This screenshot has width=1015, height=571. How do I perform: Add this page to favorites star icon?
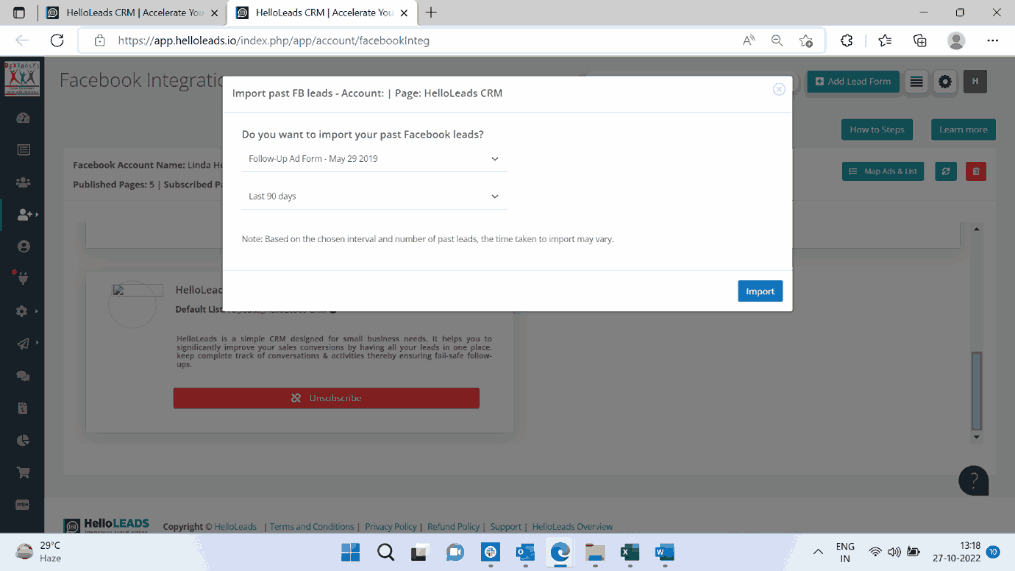tap(806, 40)
